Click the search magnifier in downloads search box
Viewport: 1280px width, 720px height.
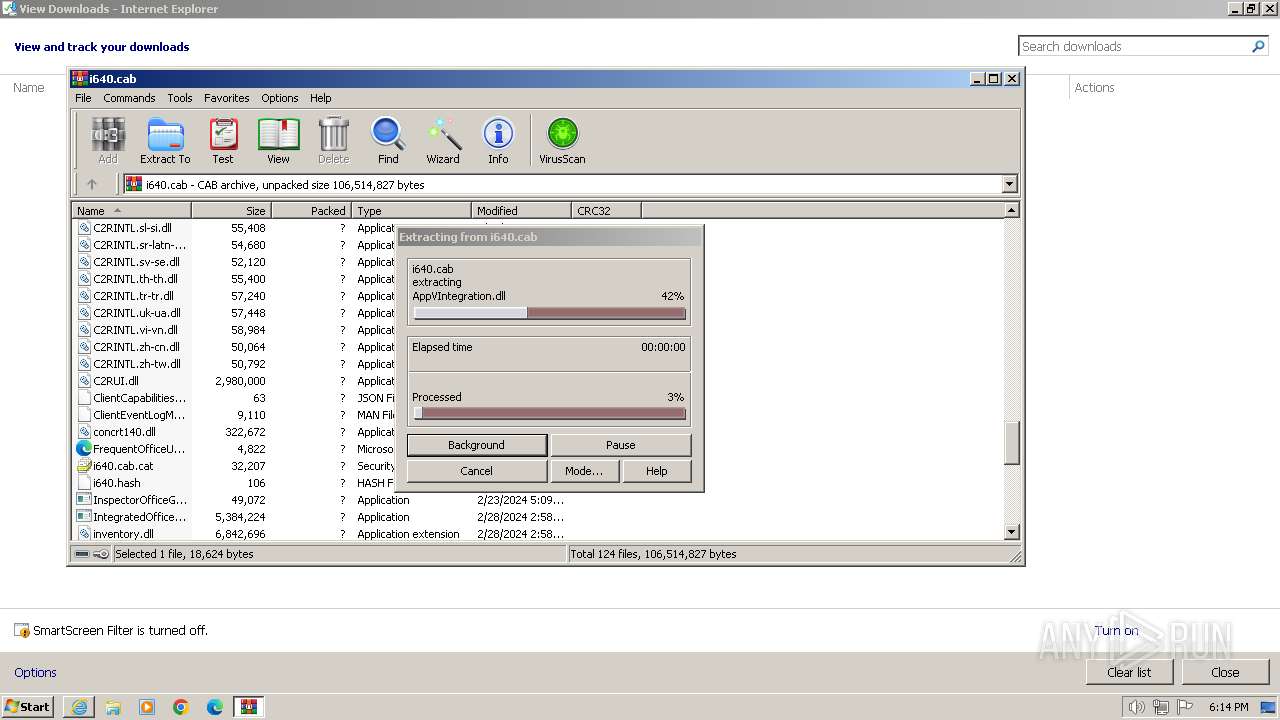tap(1258, 46)
